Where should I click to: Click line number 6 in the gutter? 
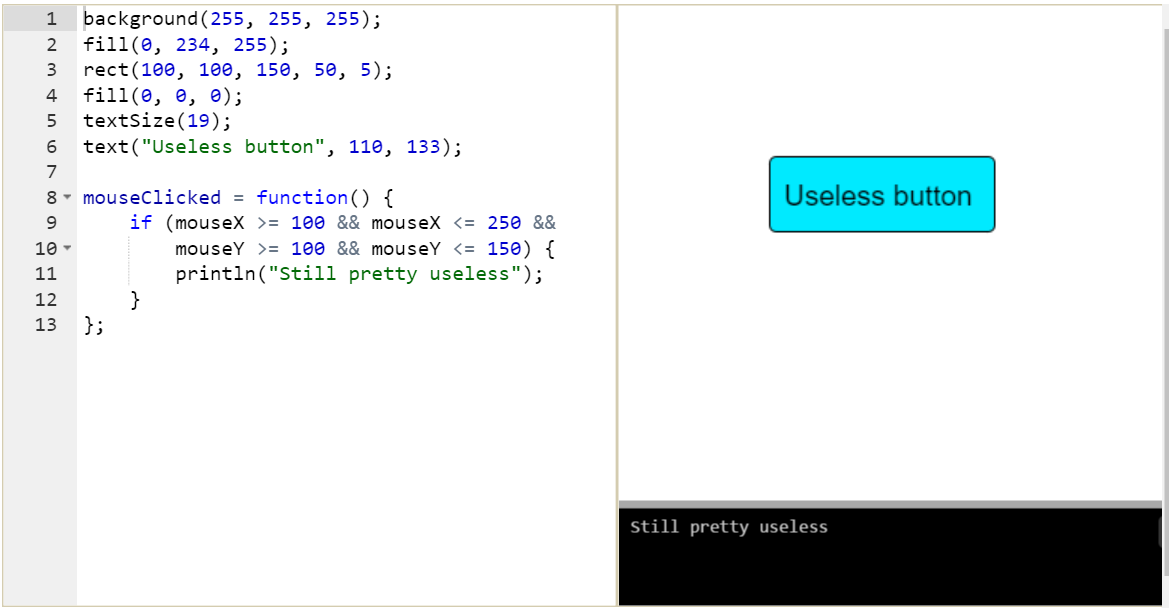pyautogui.click(x=51, y=147)
